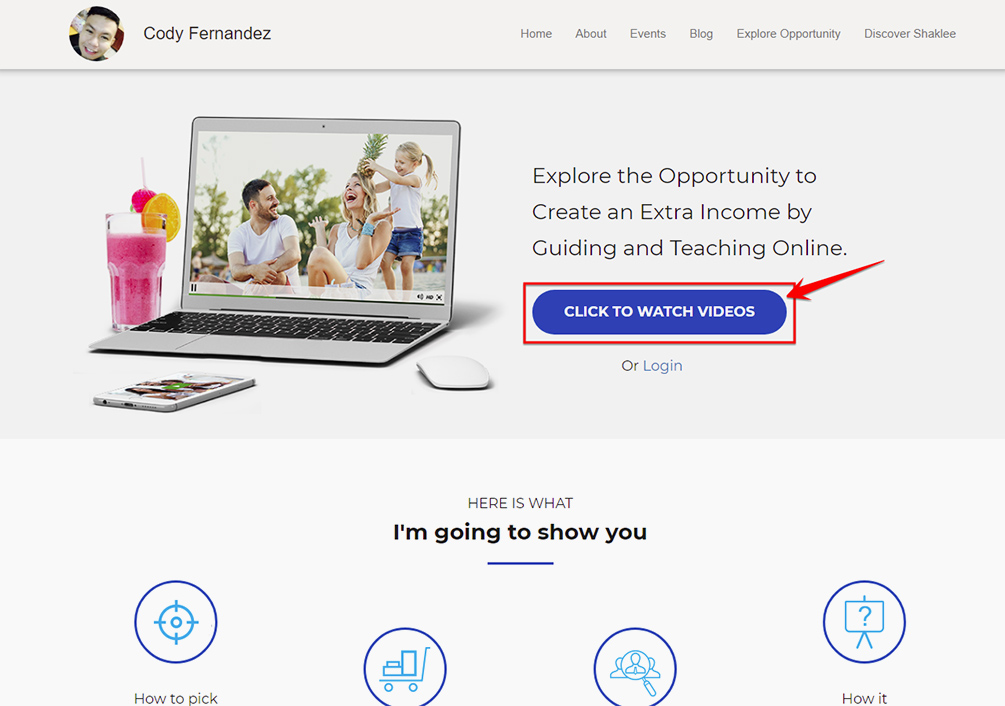The width and height of the screenshot is (1005, 706).
Task: Click Cody Fernandez profile photo
Action: pos(96,34)
